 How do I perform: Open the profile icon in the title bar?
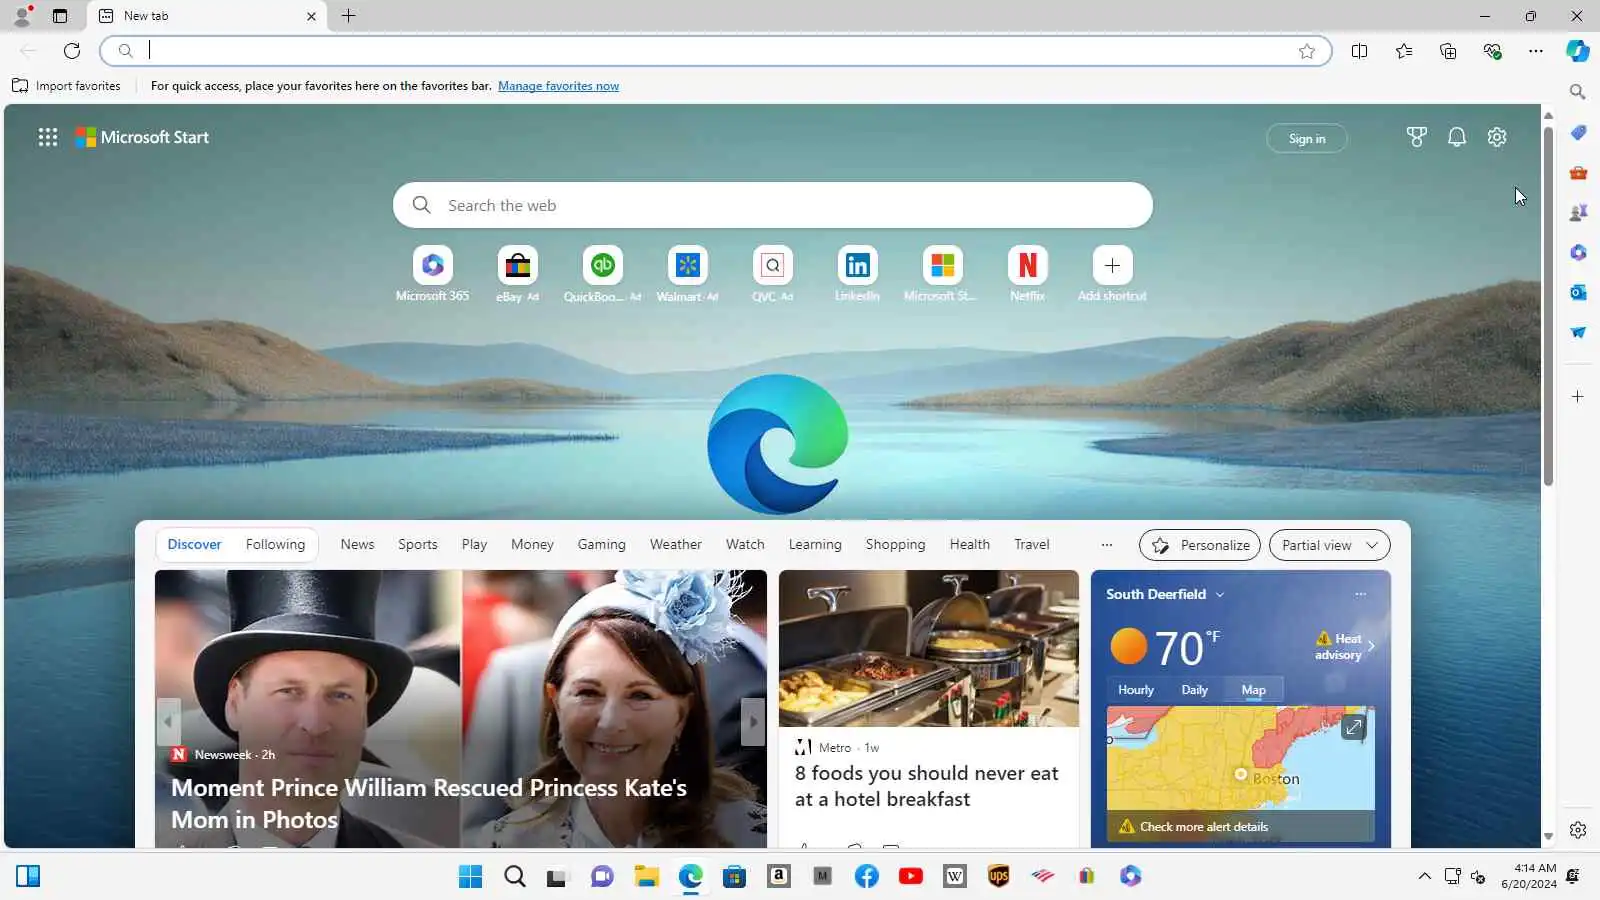click(22, 16)
